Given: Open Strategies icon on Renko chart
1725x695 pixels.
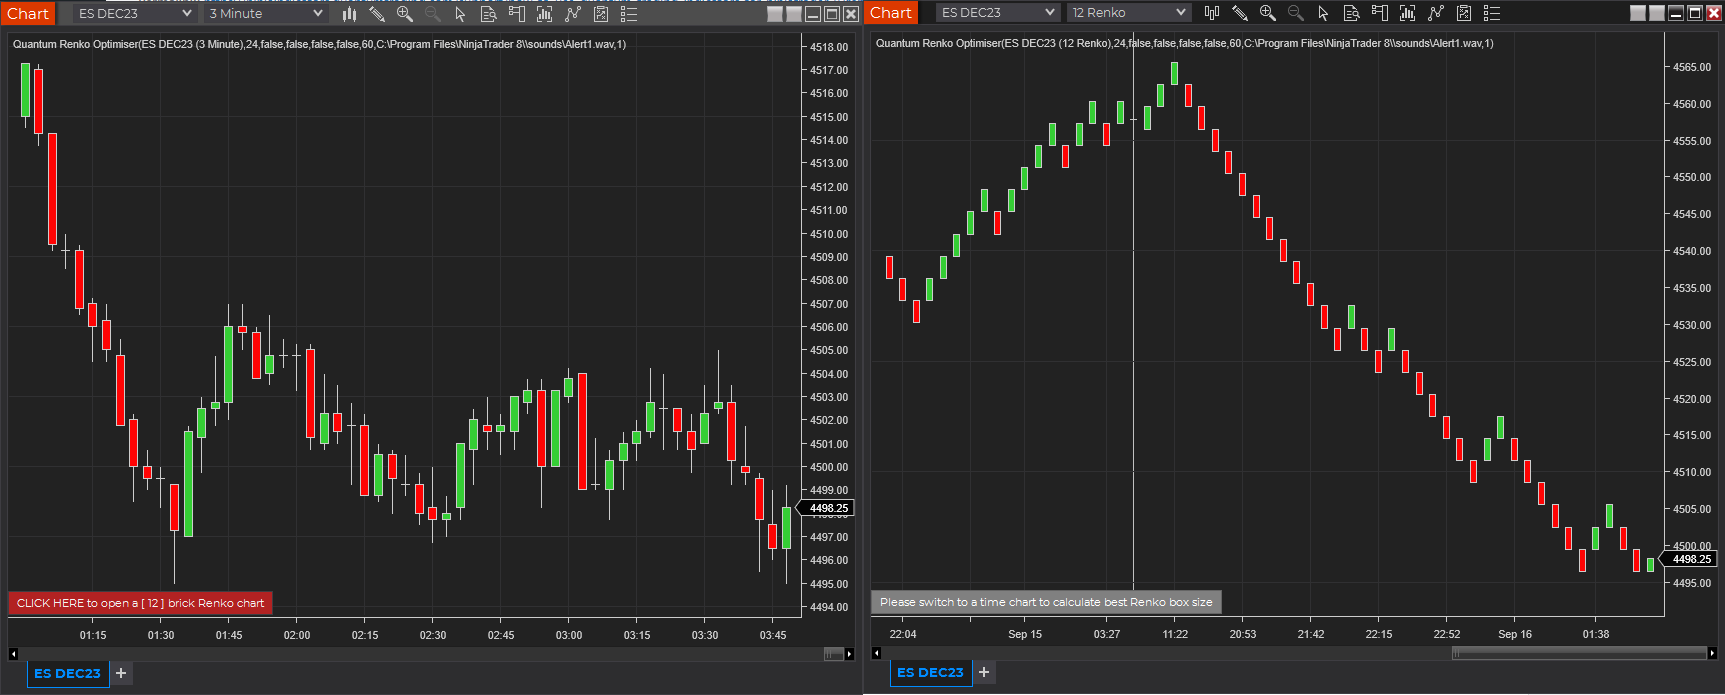Looking at the screenshot, I should (1464, 13).
